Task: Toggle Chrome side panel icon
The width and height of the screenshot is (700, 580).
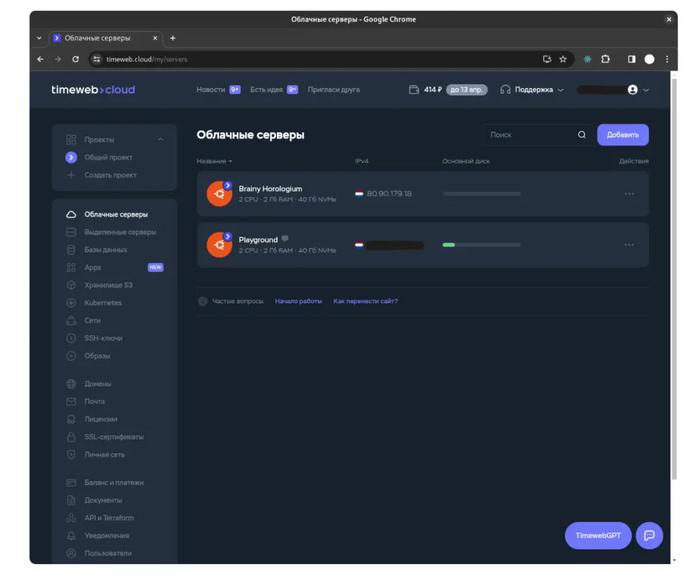Action: 631,59
